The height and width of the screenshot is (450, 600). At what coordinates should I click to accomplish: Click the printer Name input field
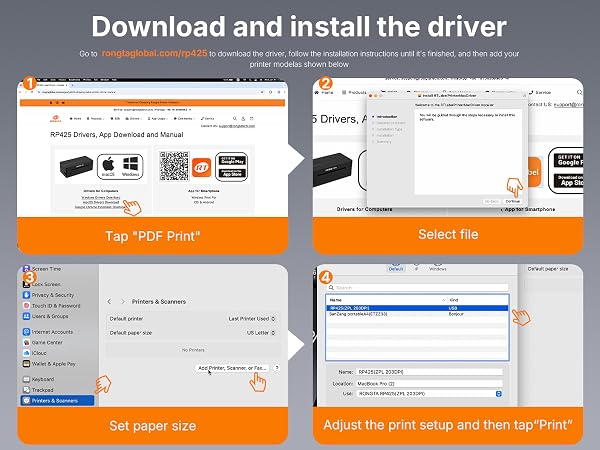tap(429, 372)
